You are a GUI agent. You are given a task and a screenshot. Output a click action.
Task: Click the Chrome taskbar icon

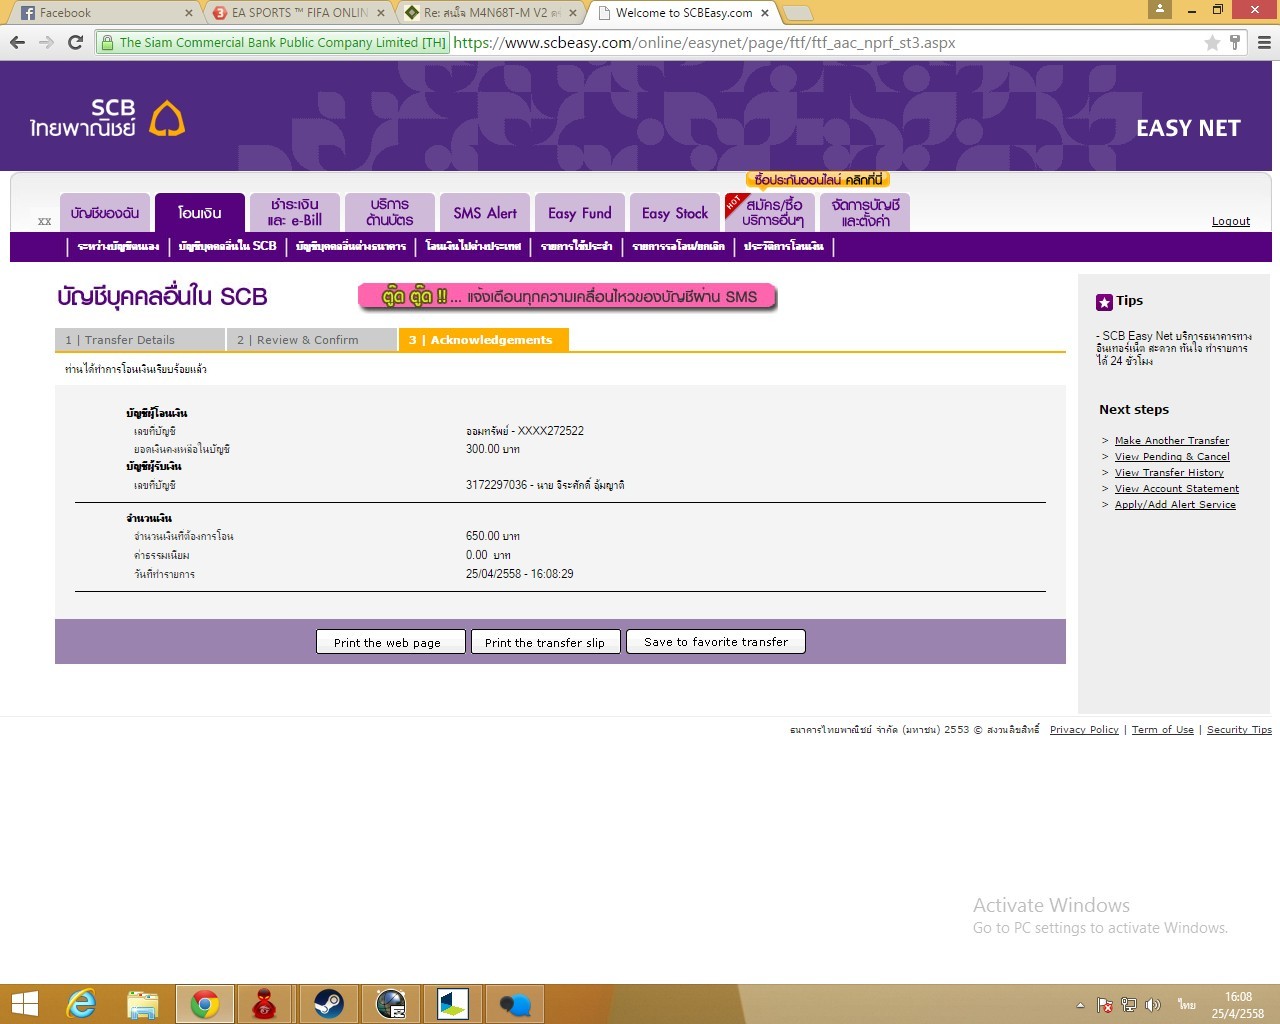[x=205, y=1004]
